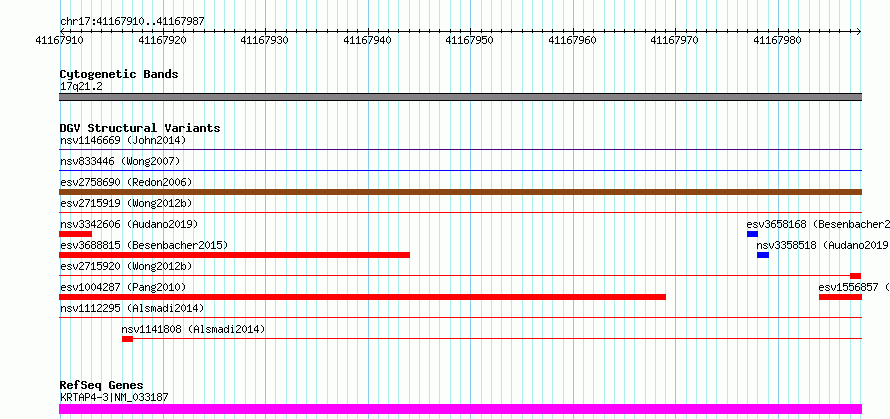Open the nsv3342606 (Audano2019) label
Screen dimensions: 890x419
129,224
